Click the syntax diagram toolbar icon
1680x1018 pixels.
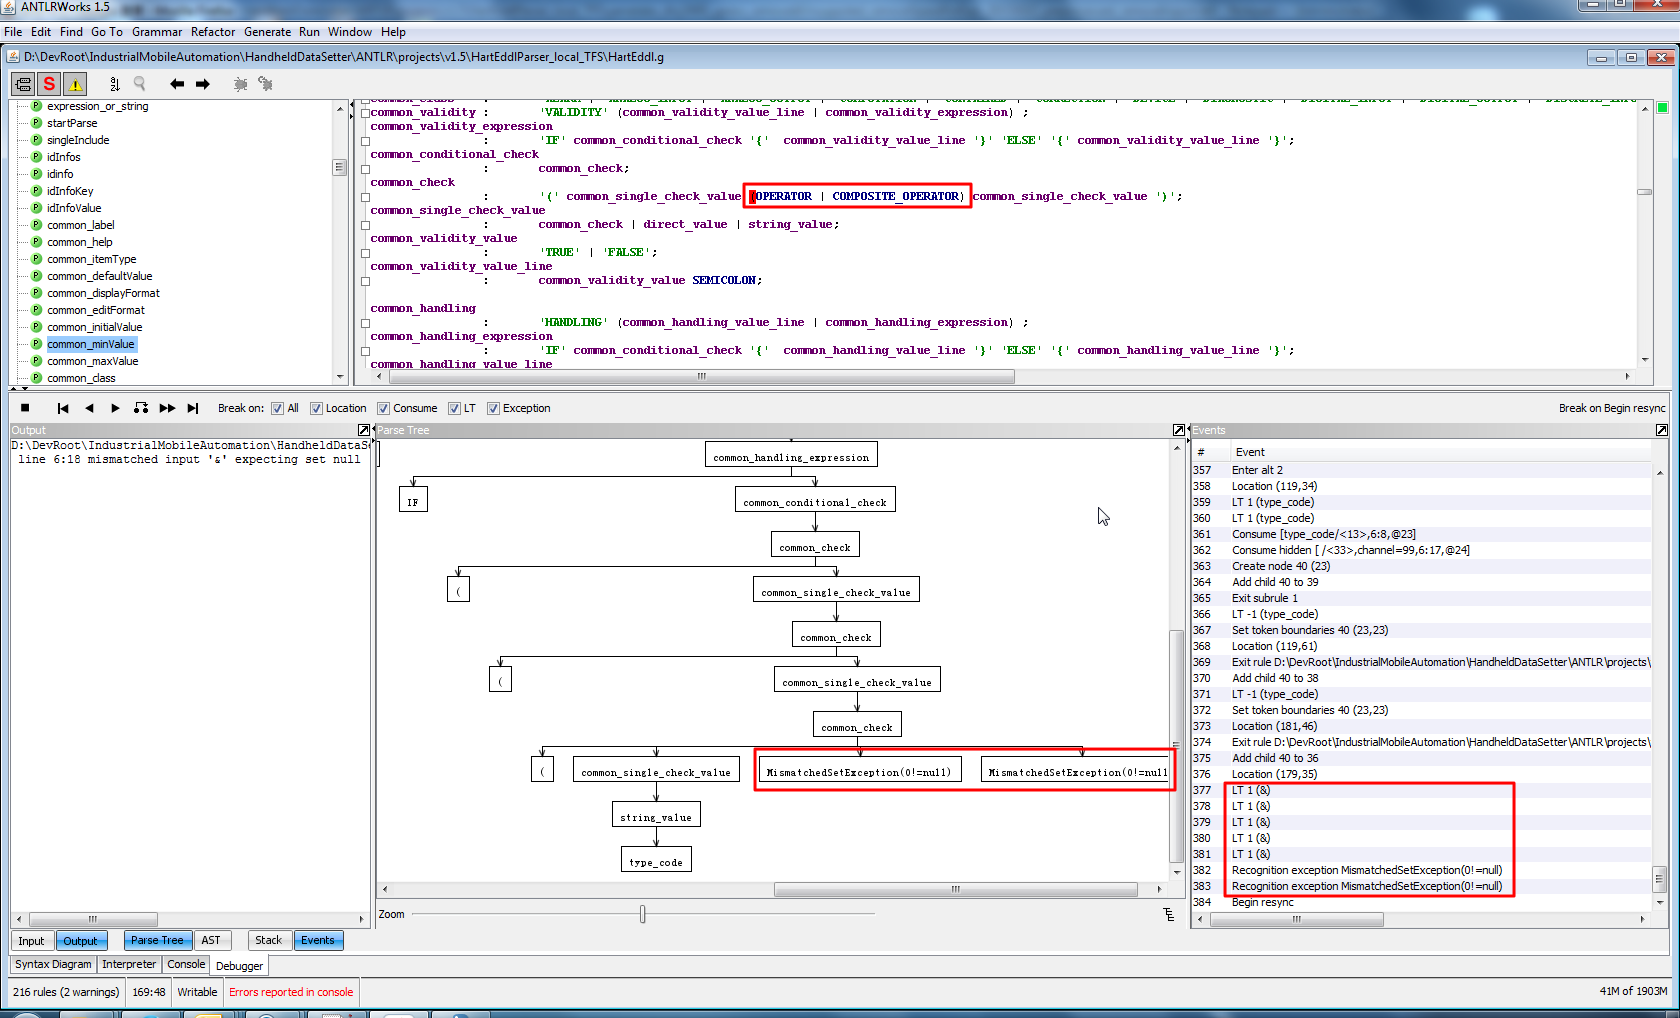(23, 84)
